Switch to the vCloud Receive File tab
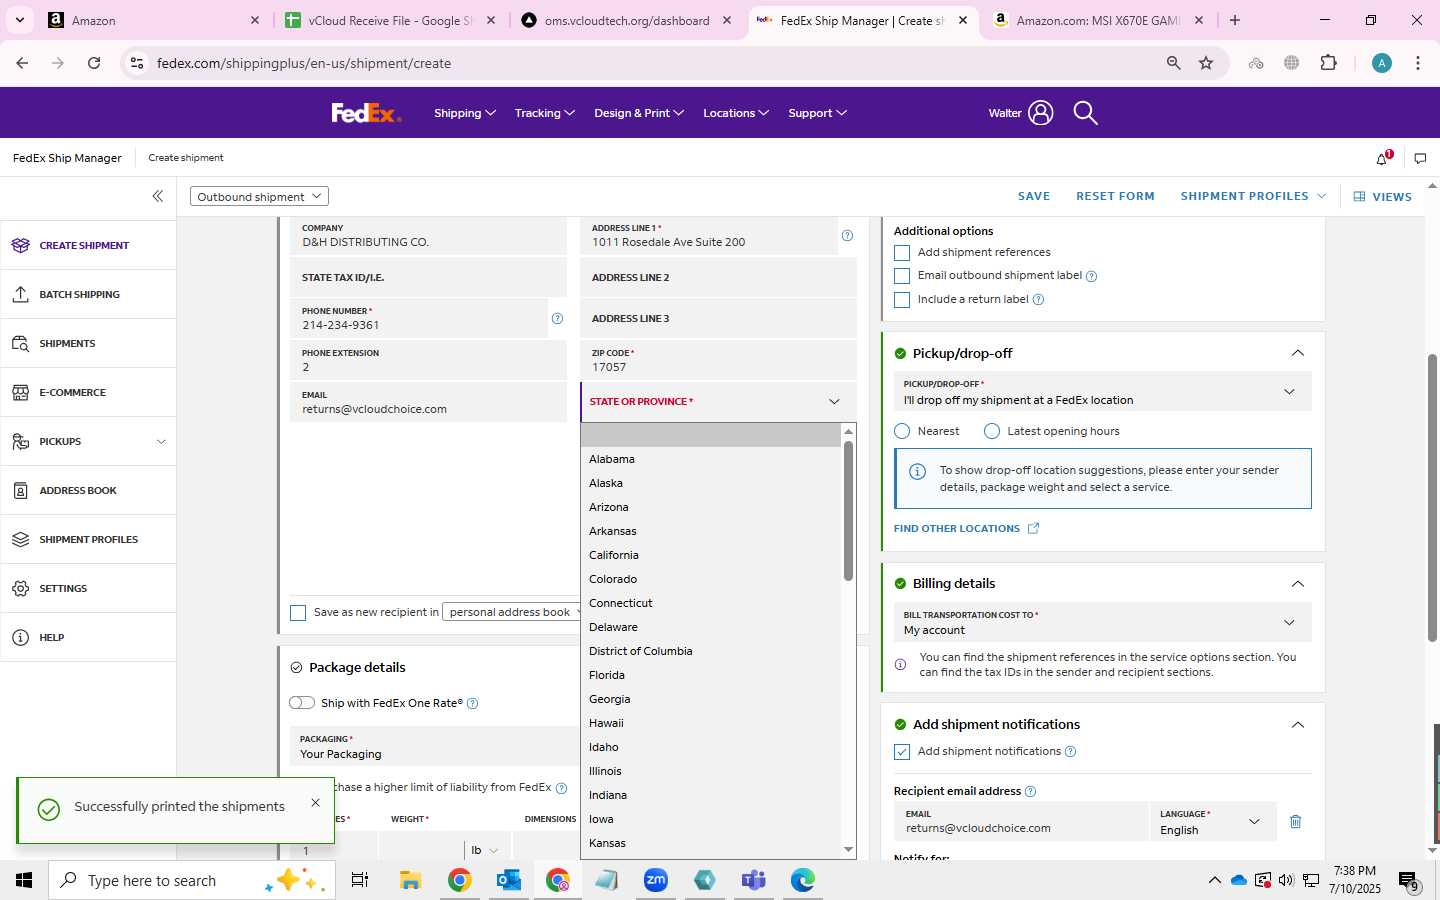 [389, 20]
